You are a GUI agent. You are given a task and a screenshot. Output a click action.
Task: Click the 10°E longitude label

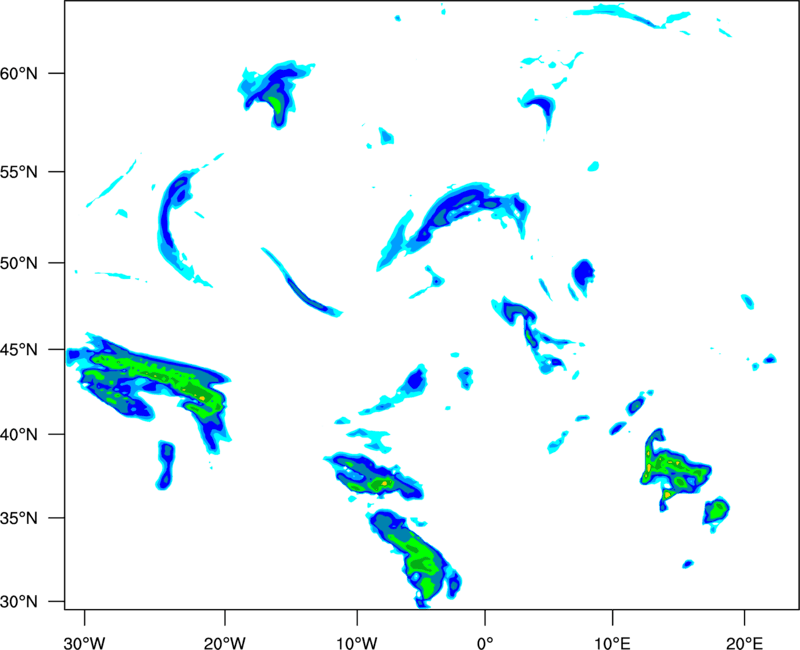click(612, 643)
